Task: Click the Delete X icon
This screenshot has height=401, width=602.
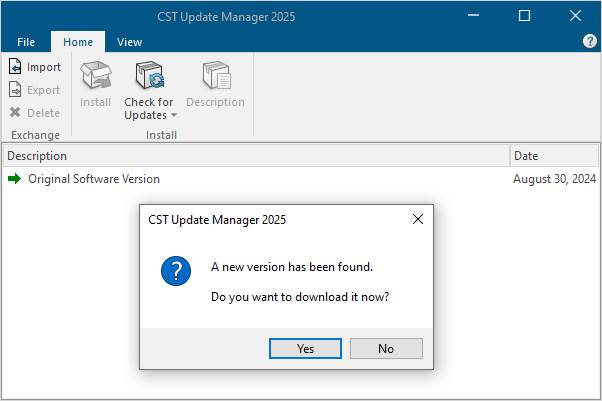Action: (x=15, y=113)
